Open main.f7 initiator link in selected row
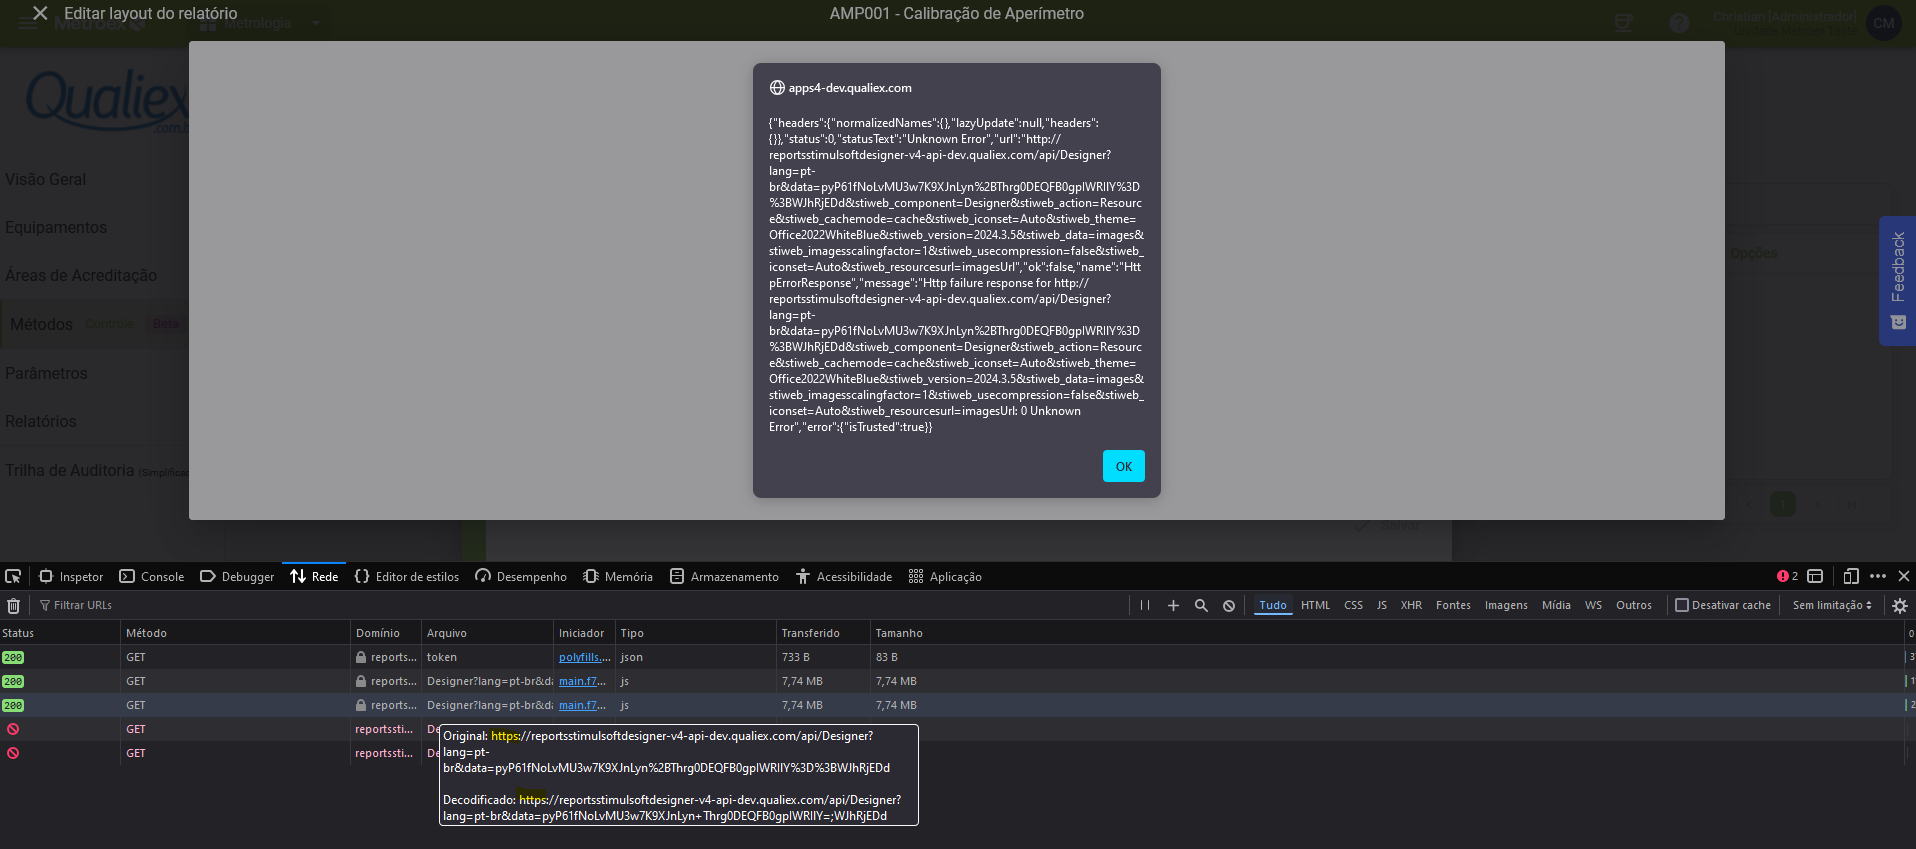Image resolution: width=1916 pixels, height=849 pixels. coord(582,705)
